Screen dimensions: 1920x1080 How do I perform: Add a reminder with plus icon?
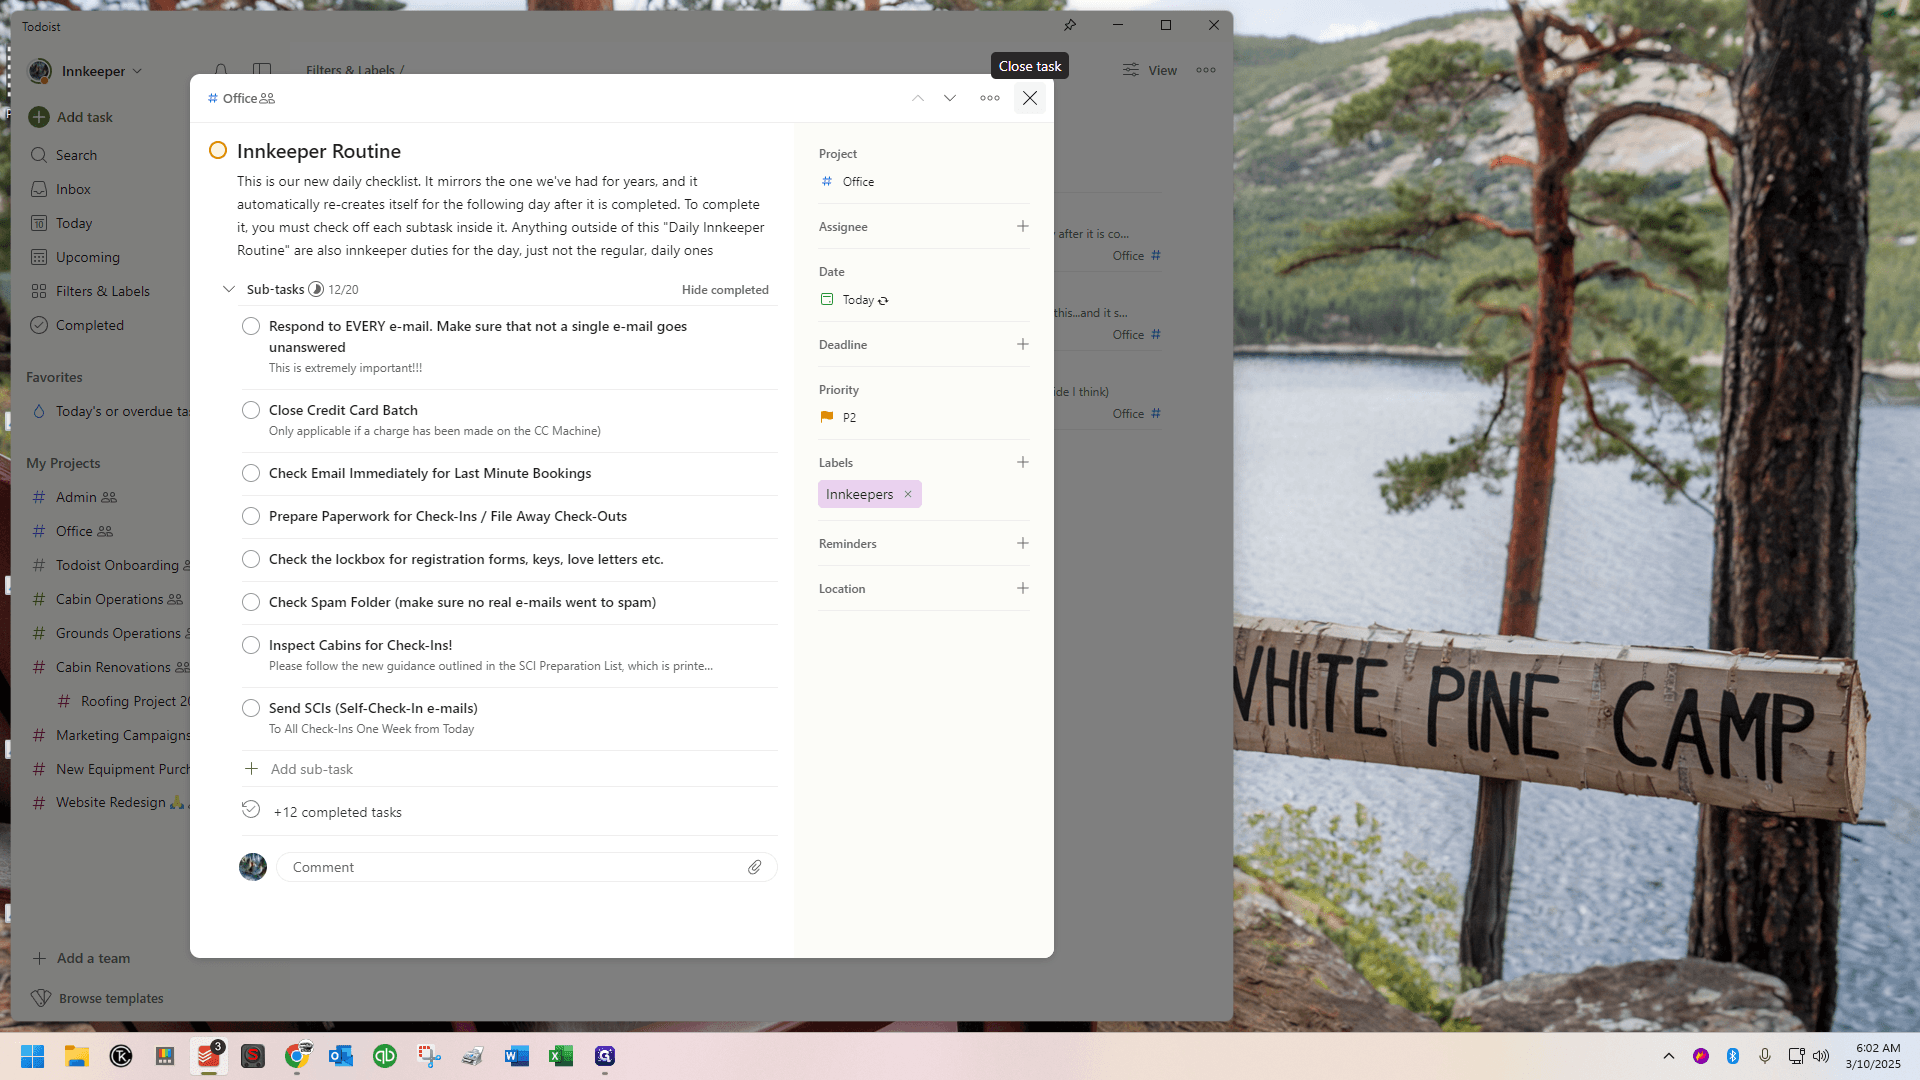[x=1023, y=543]
